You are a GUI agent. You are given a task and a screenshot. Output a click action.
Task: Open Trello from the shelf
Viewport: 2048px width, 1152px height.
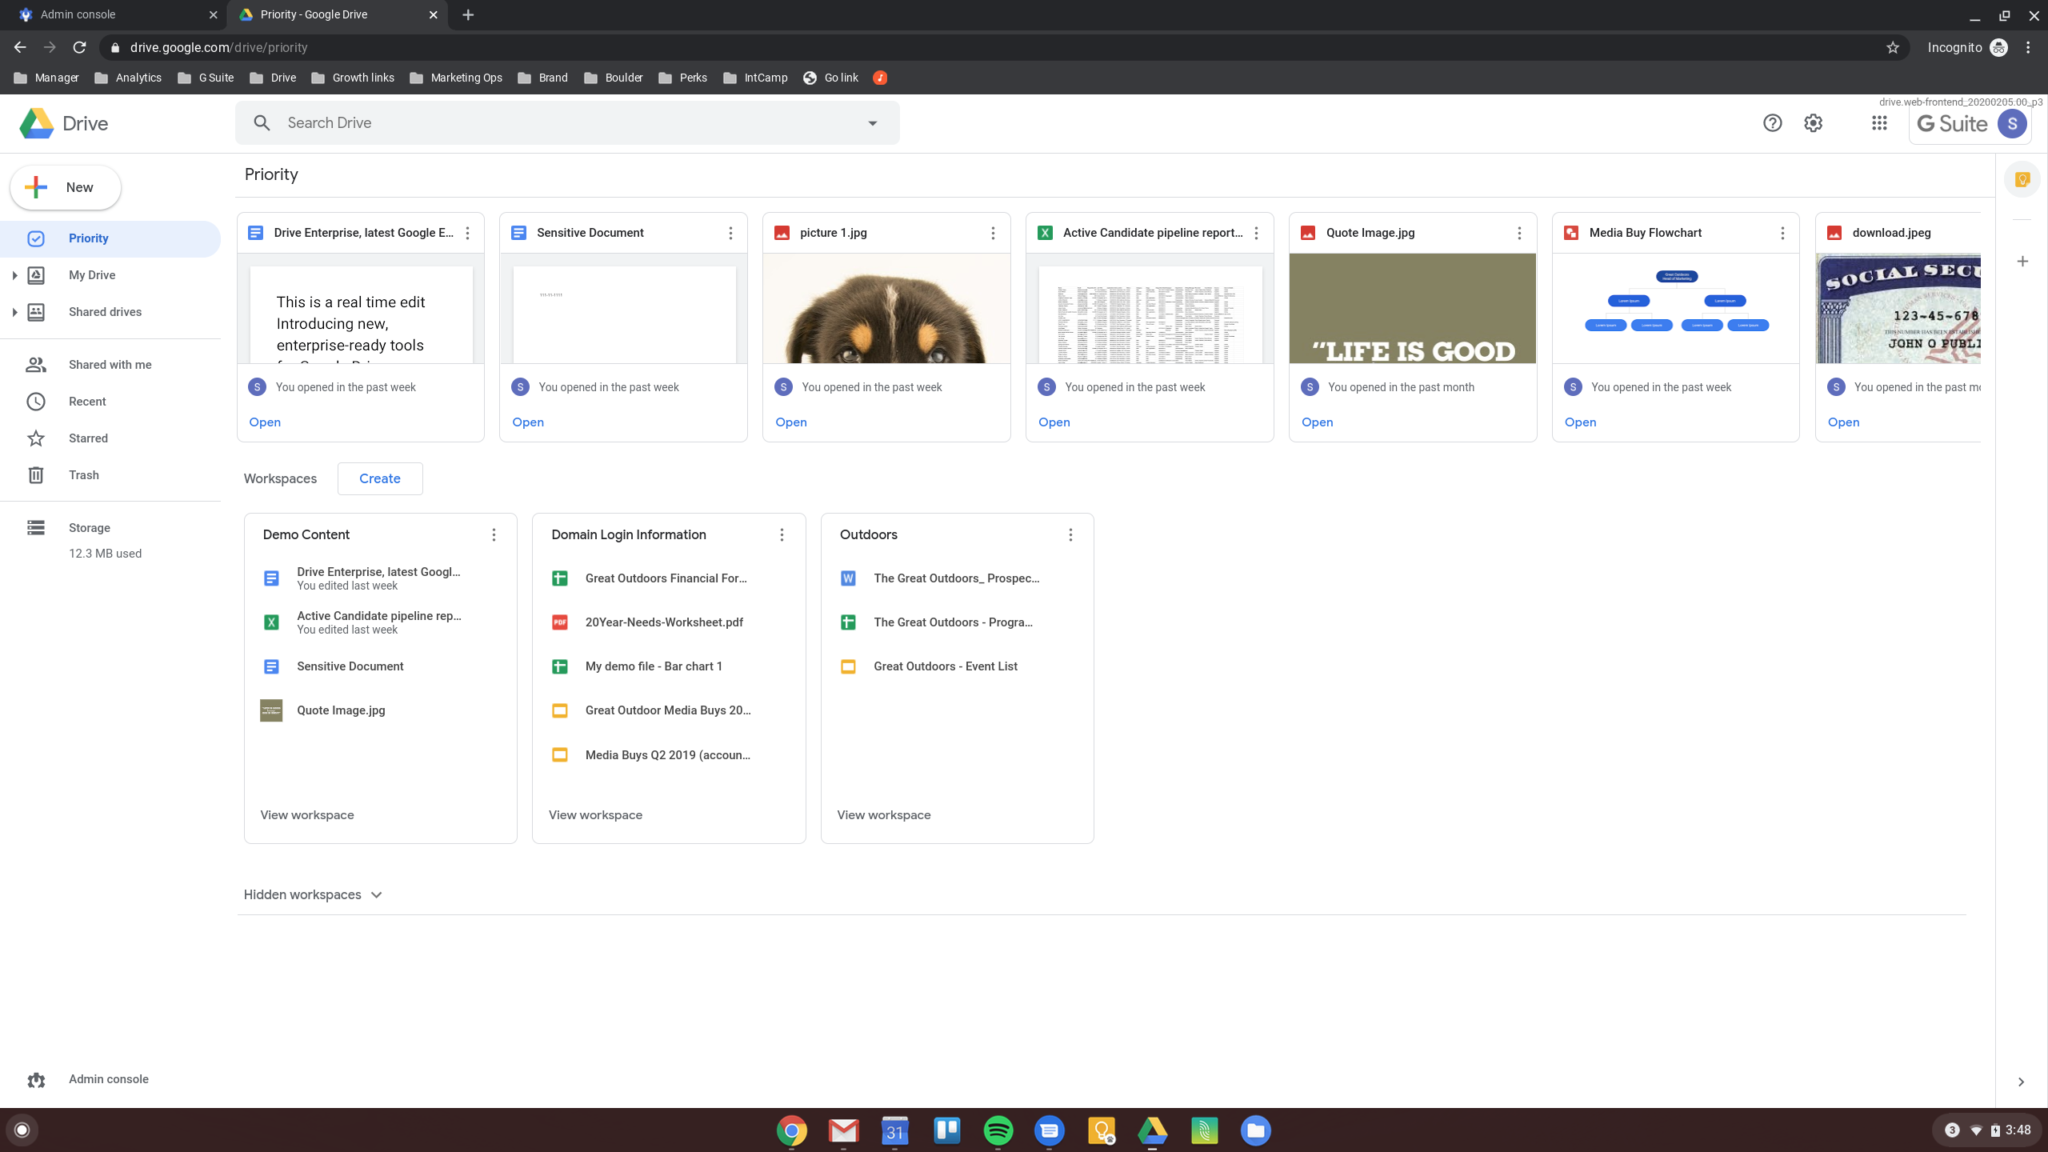pyautogui.click(x=947, y=1131)
